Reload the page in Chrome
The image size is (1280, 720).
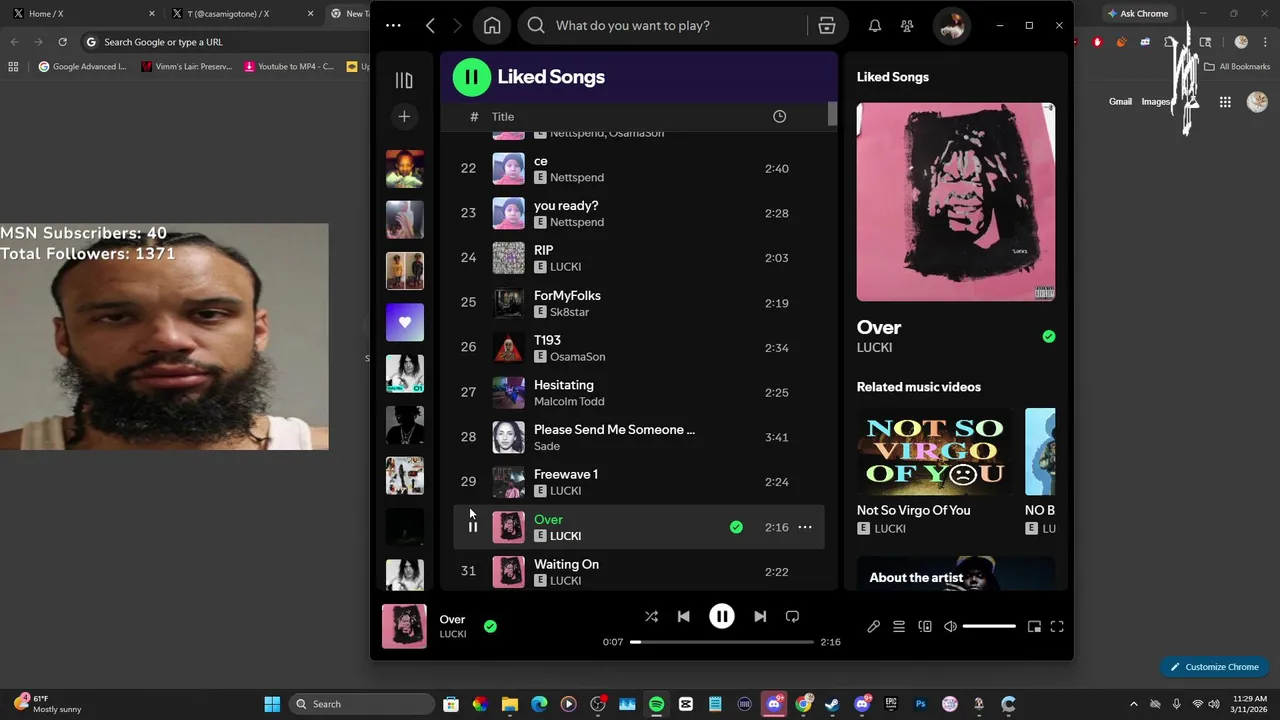click(62, 42)
